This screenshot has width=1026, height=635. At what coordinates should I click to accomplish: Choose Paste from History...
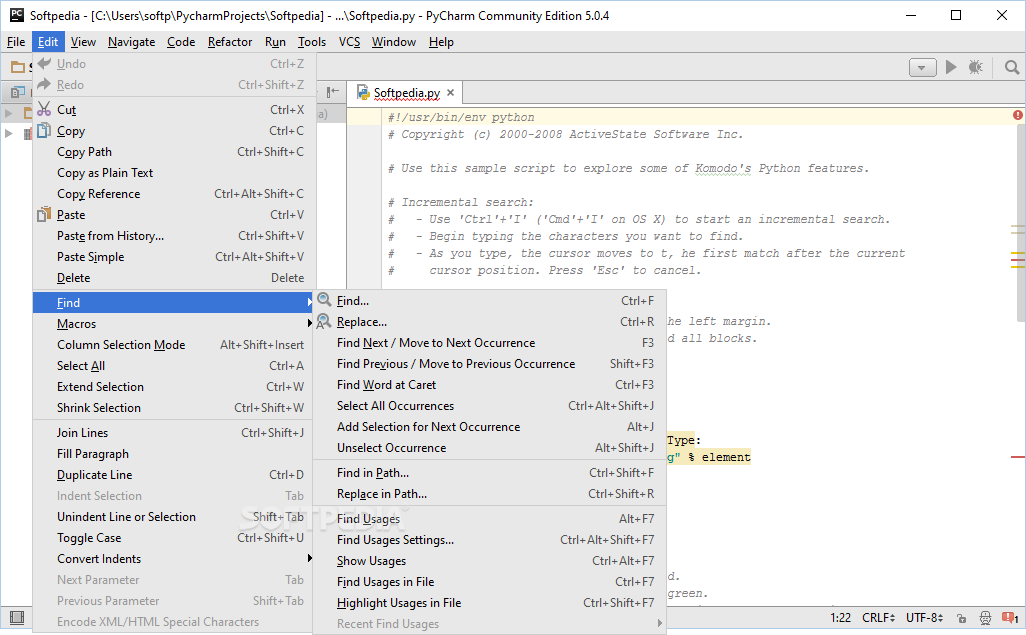(x=174, y=235)
